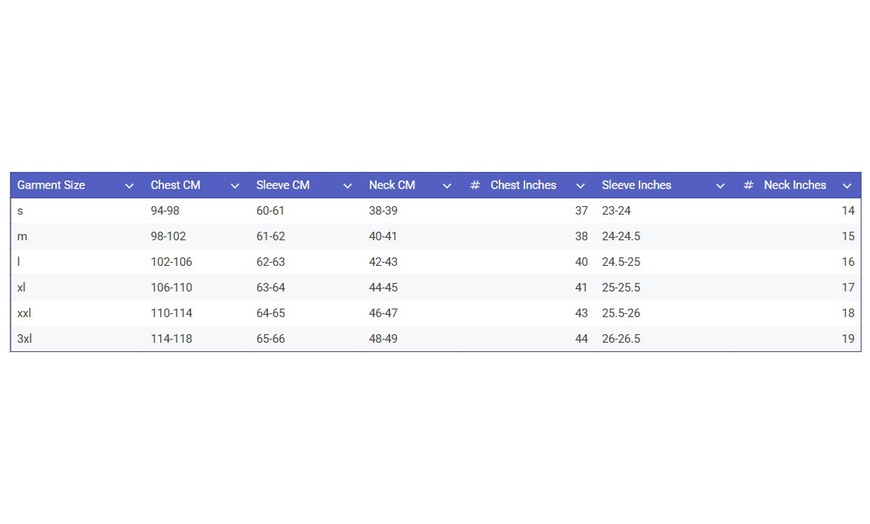Open the Sleeve CM column chevron menu

(347, 186)
